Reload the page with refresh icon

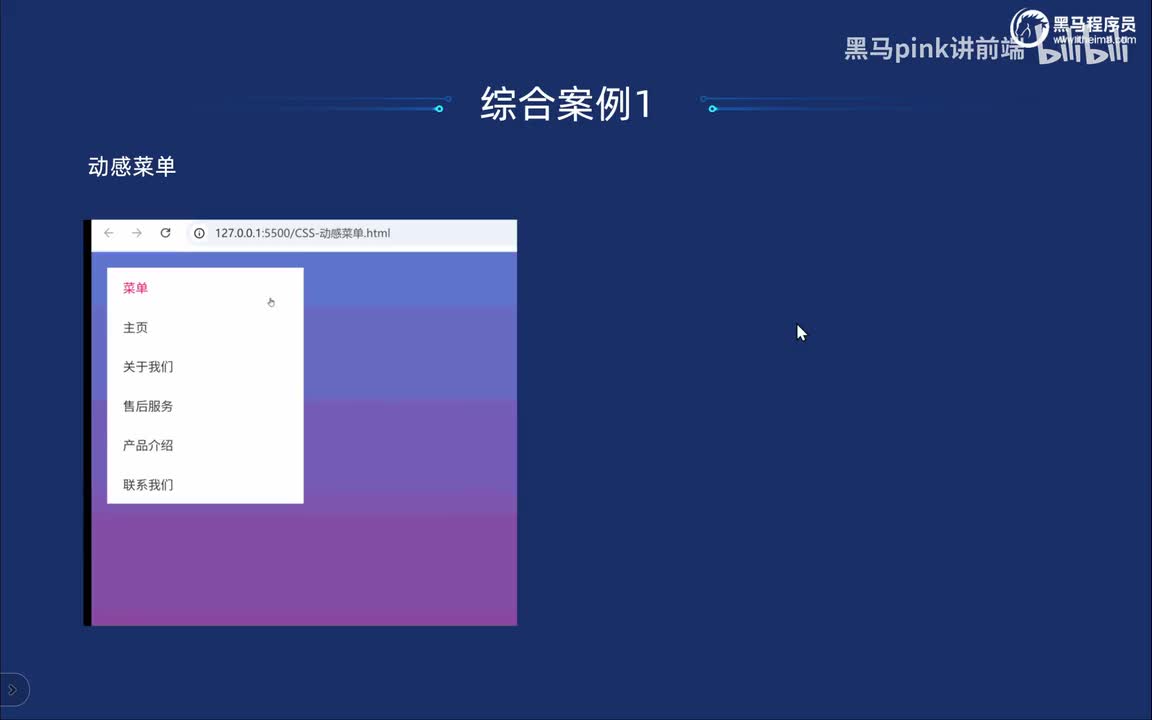pyautogui.click(x=165, y=233)
